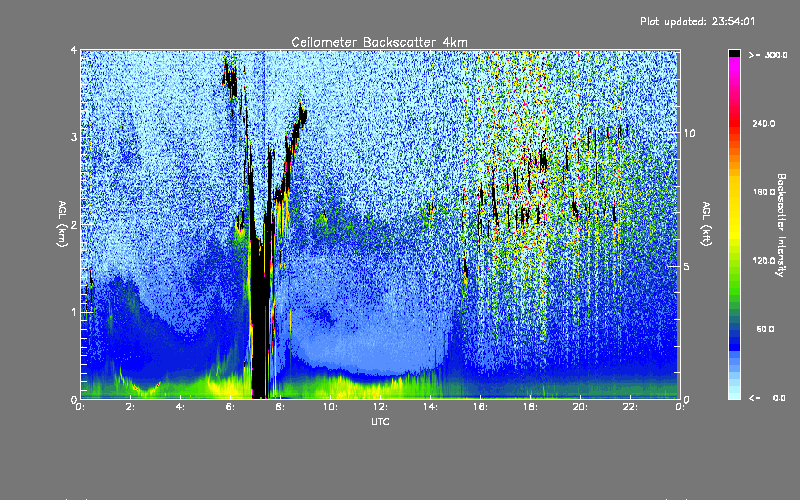Image resolution: width=800 pixels, height=500 pixels.
Task: Click the '>= 300.0' colorbar value
Action: pos(768,55)
